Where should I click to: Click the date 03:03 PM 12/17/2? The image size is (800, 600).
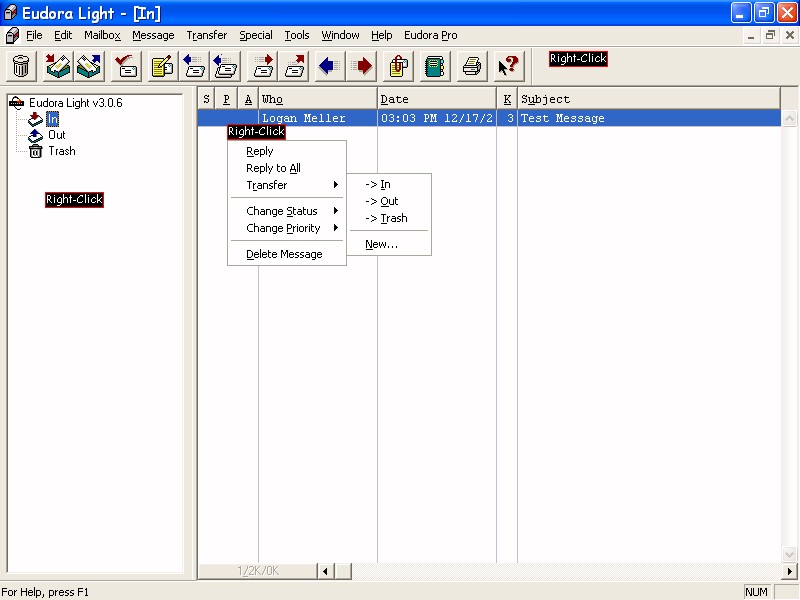[x=437, y=118]
